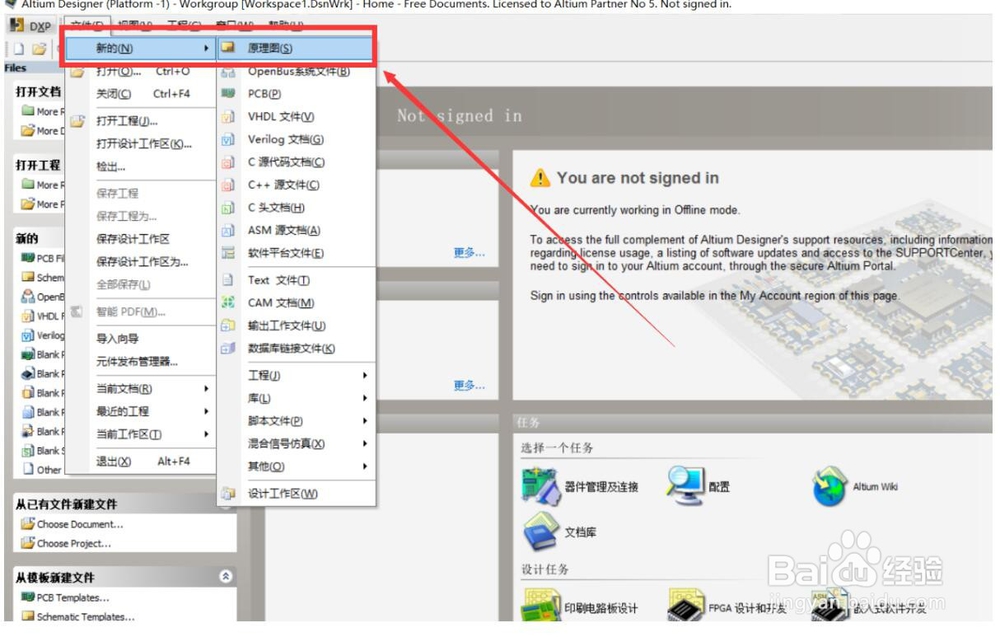Screen dimensions: 1000x637
Task: Select OpenBus系统文件(B) entry
Action: point(298,71)
